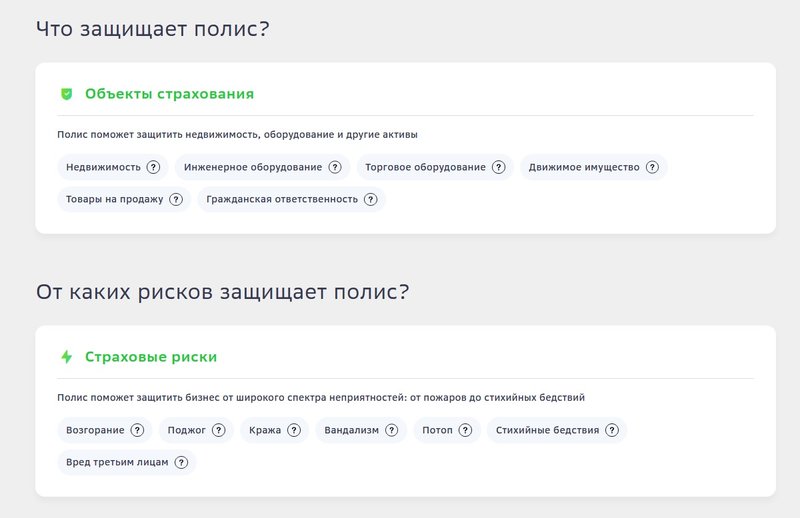Viewport: 800px width, 518px height.
Task: Click the Поджог risk label
Action: [x=187, y=430]
